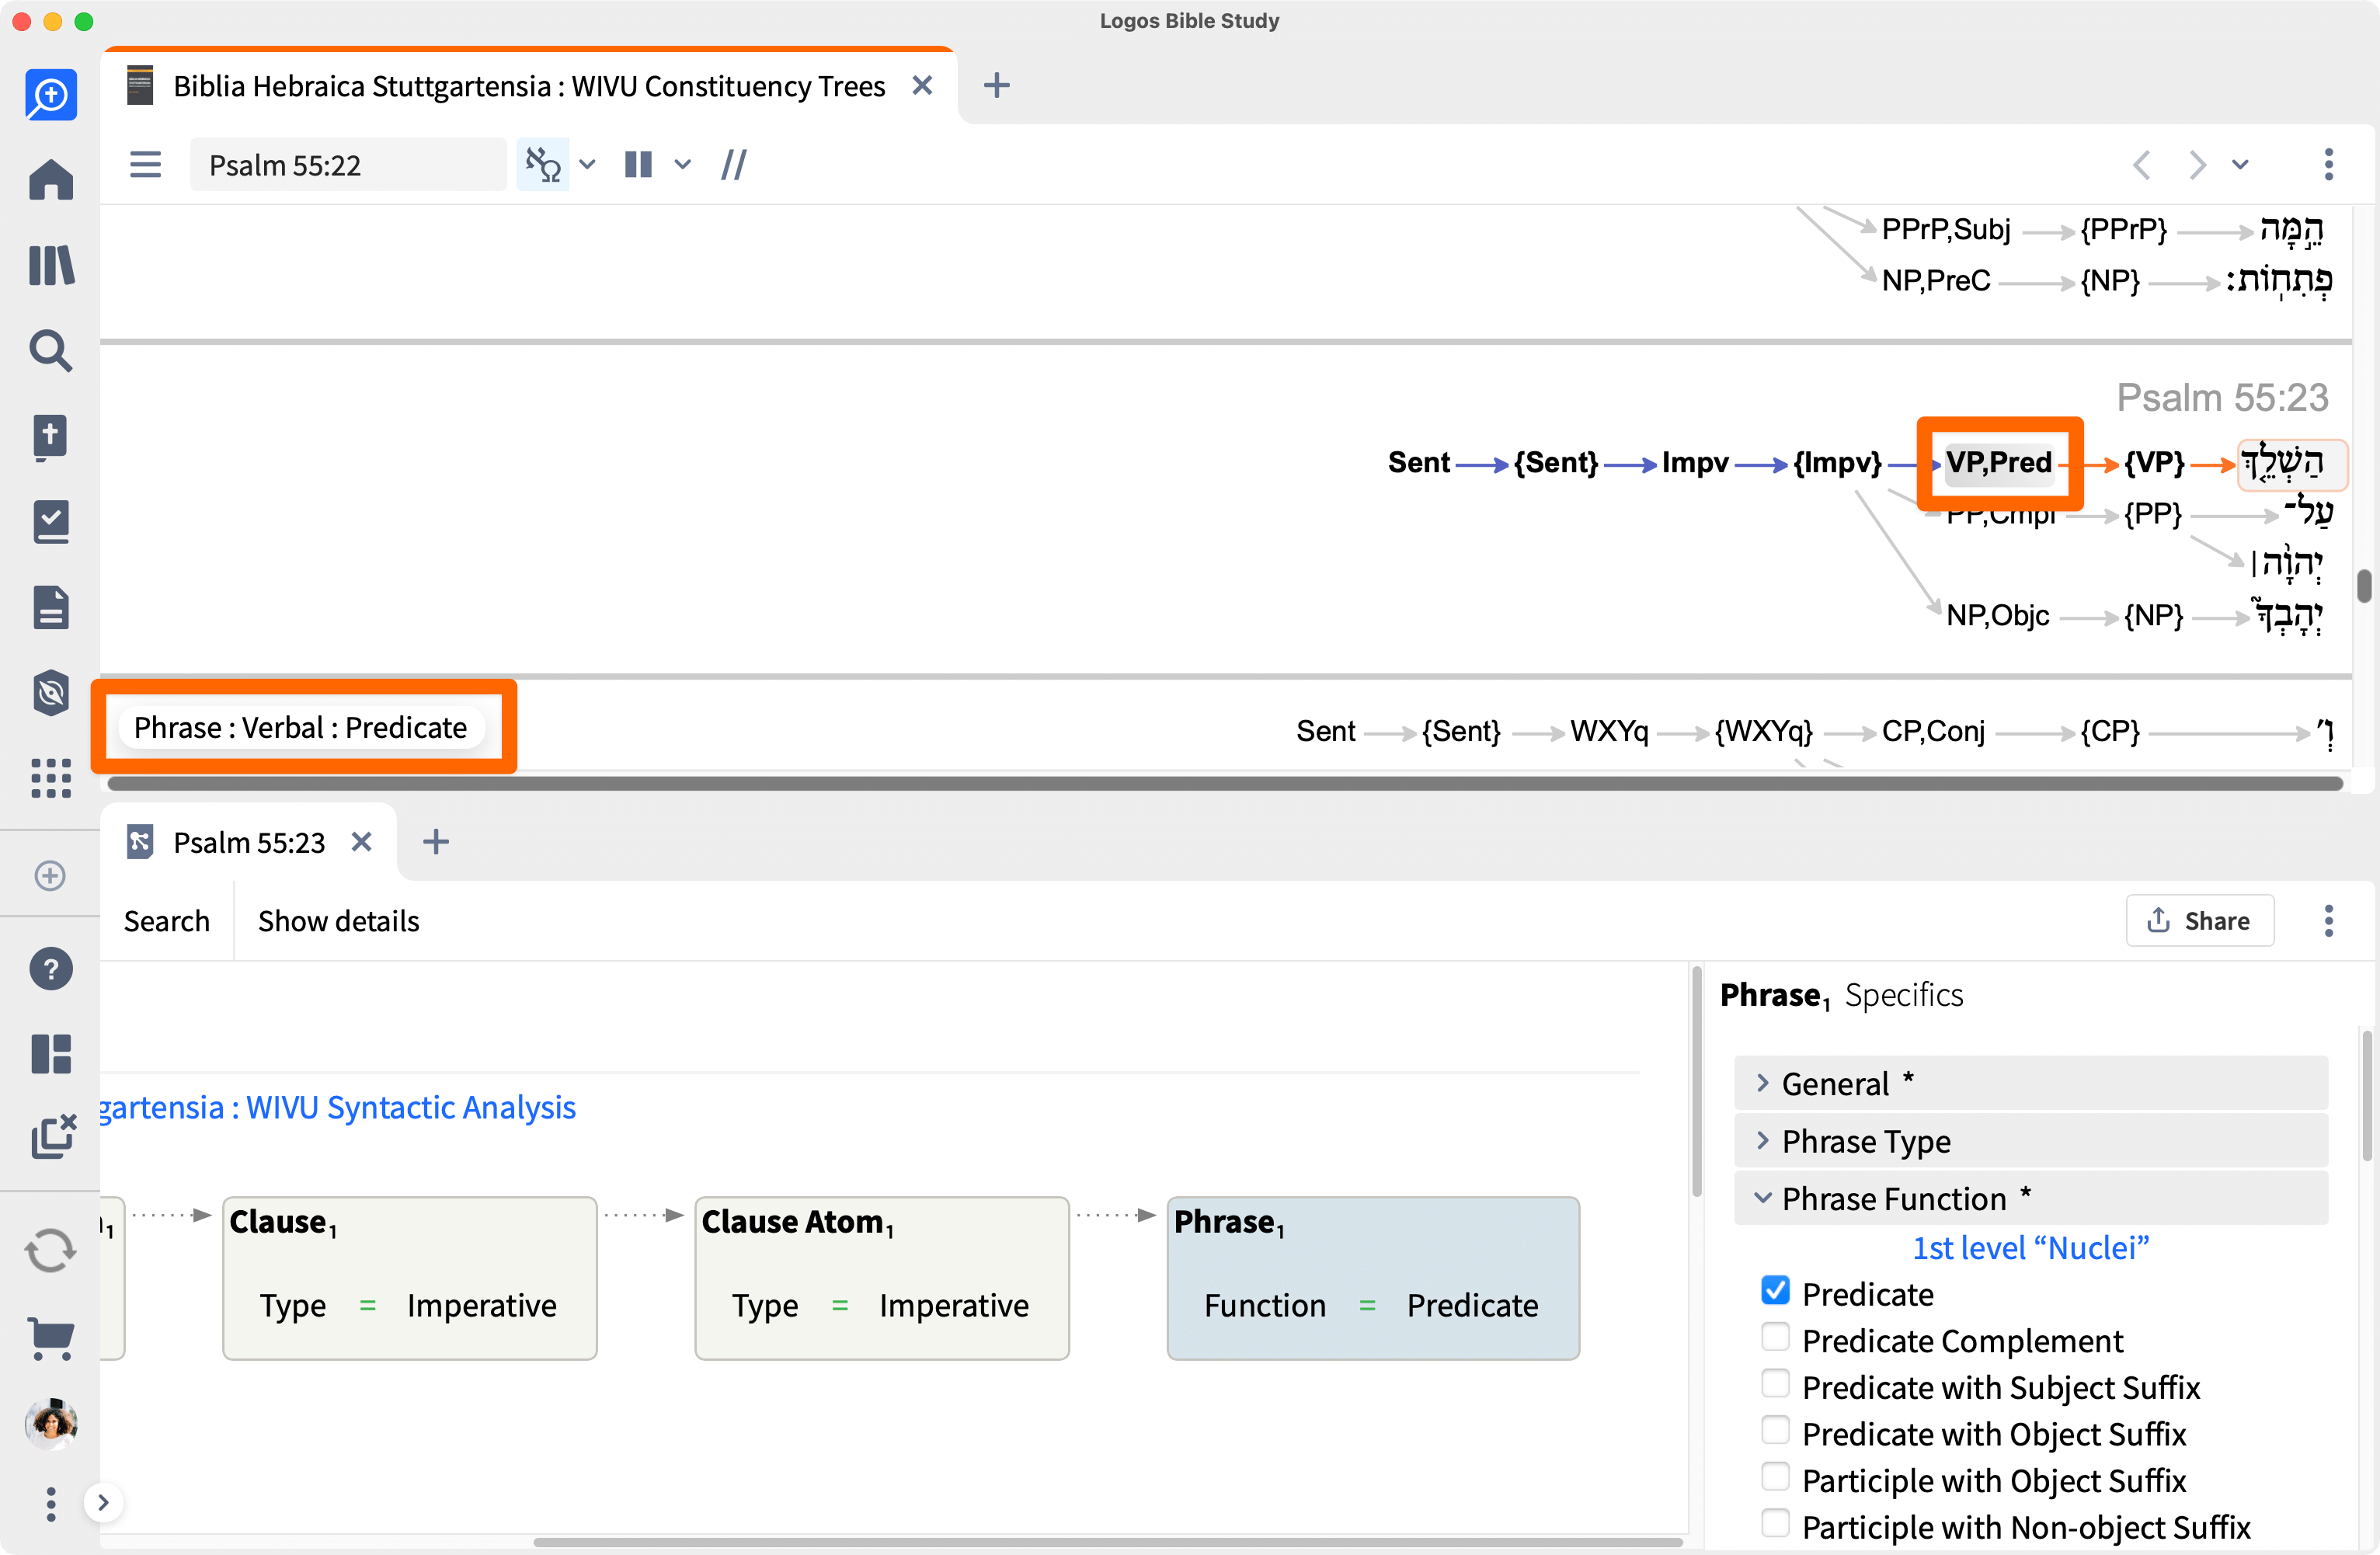This screenshot has height=1555, width=2380.
Task: Click Show details
Action: pos(339,921)
